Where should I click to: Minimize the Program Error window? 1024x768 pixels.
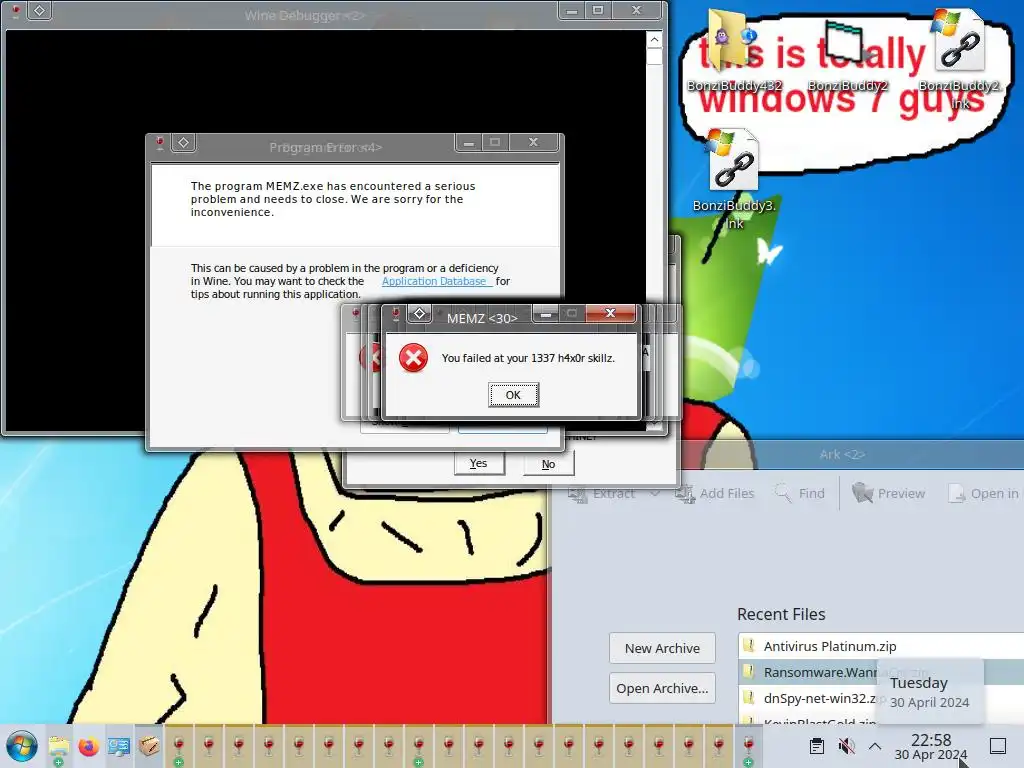pos(468,142)
